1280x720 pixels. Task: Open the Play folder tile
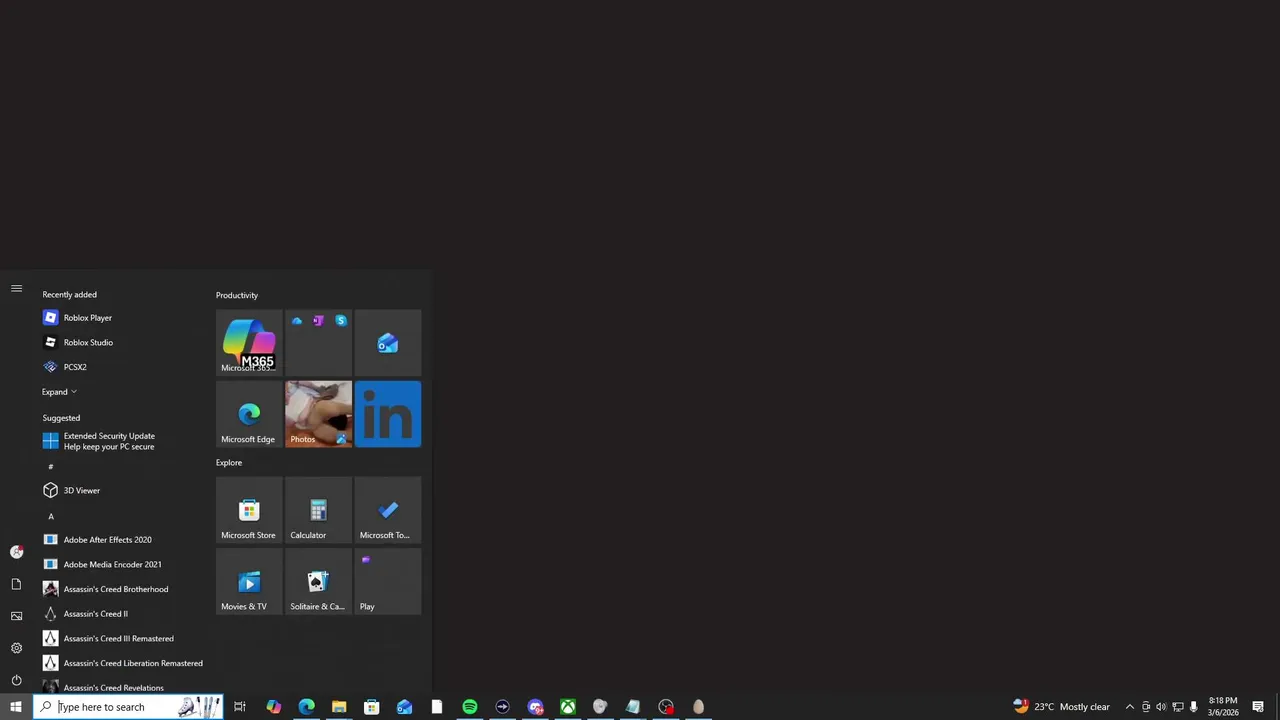pyautogui.click(x=388, y=581)
